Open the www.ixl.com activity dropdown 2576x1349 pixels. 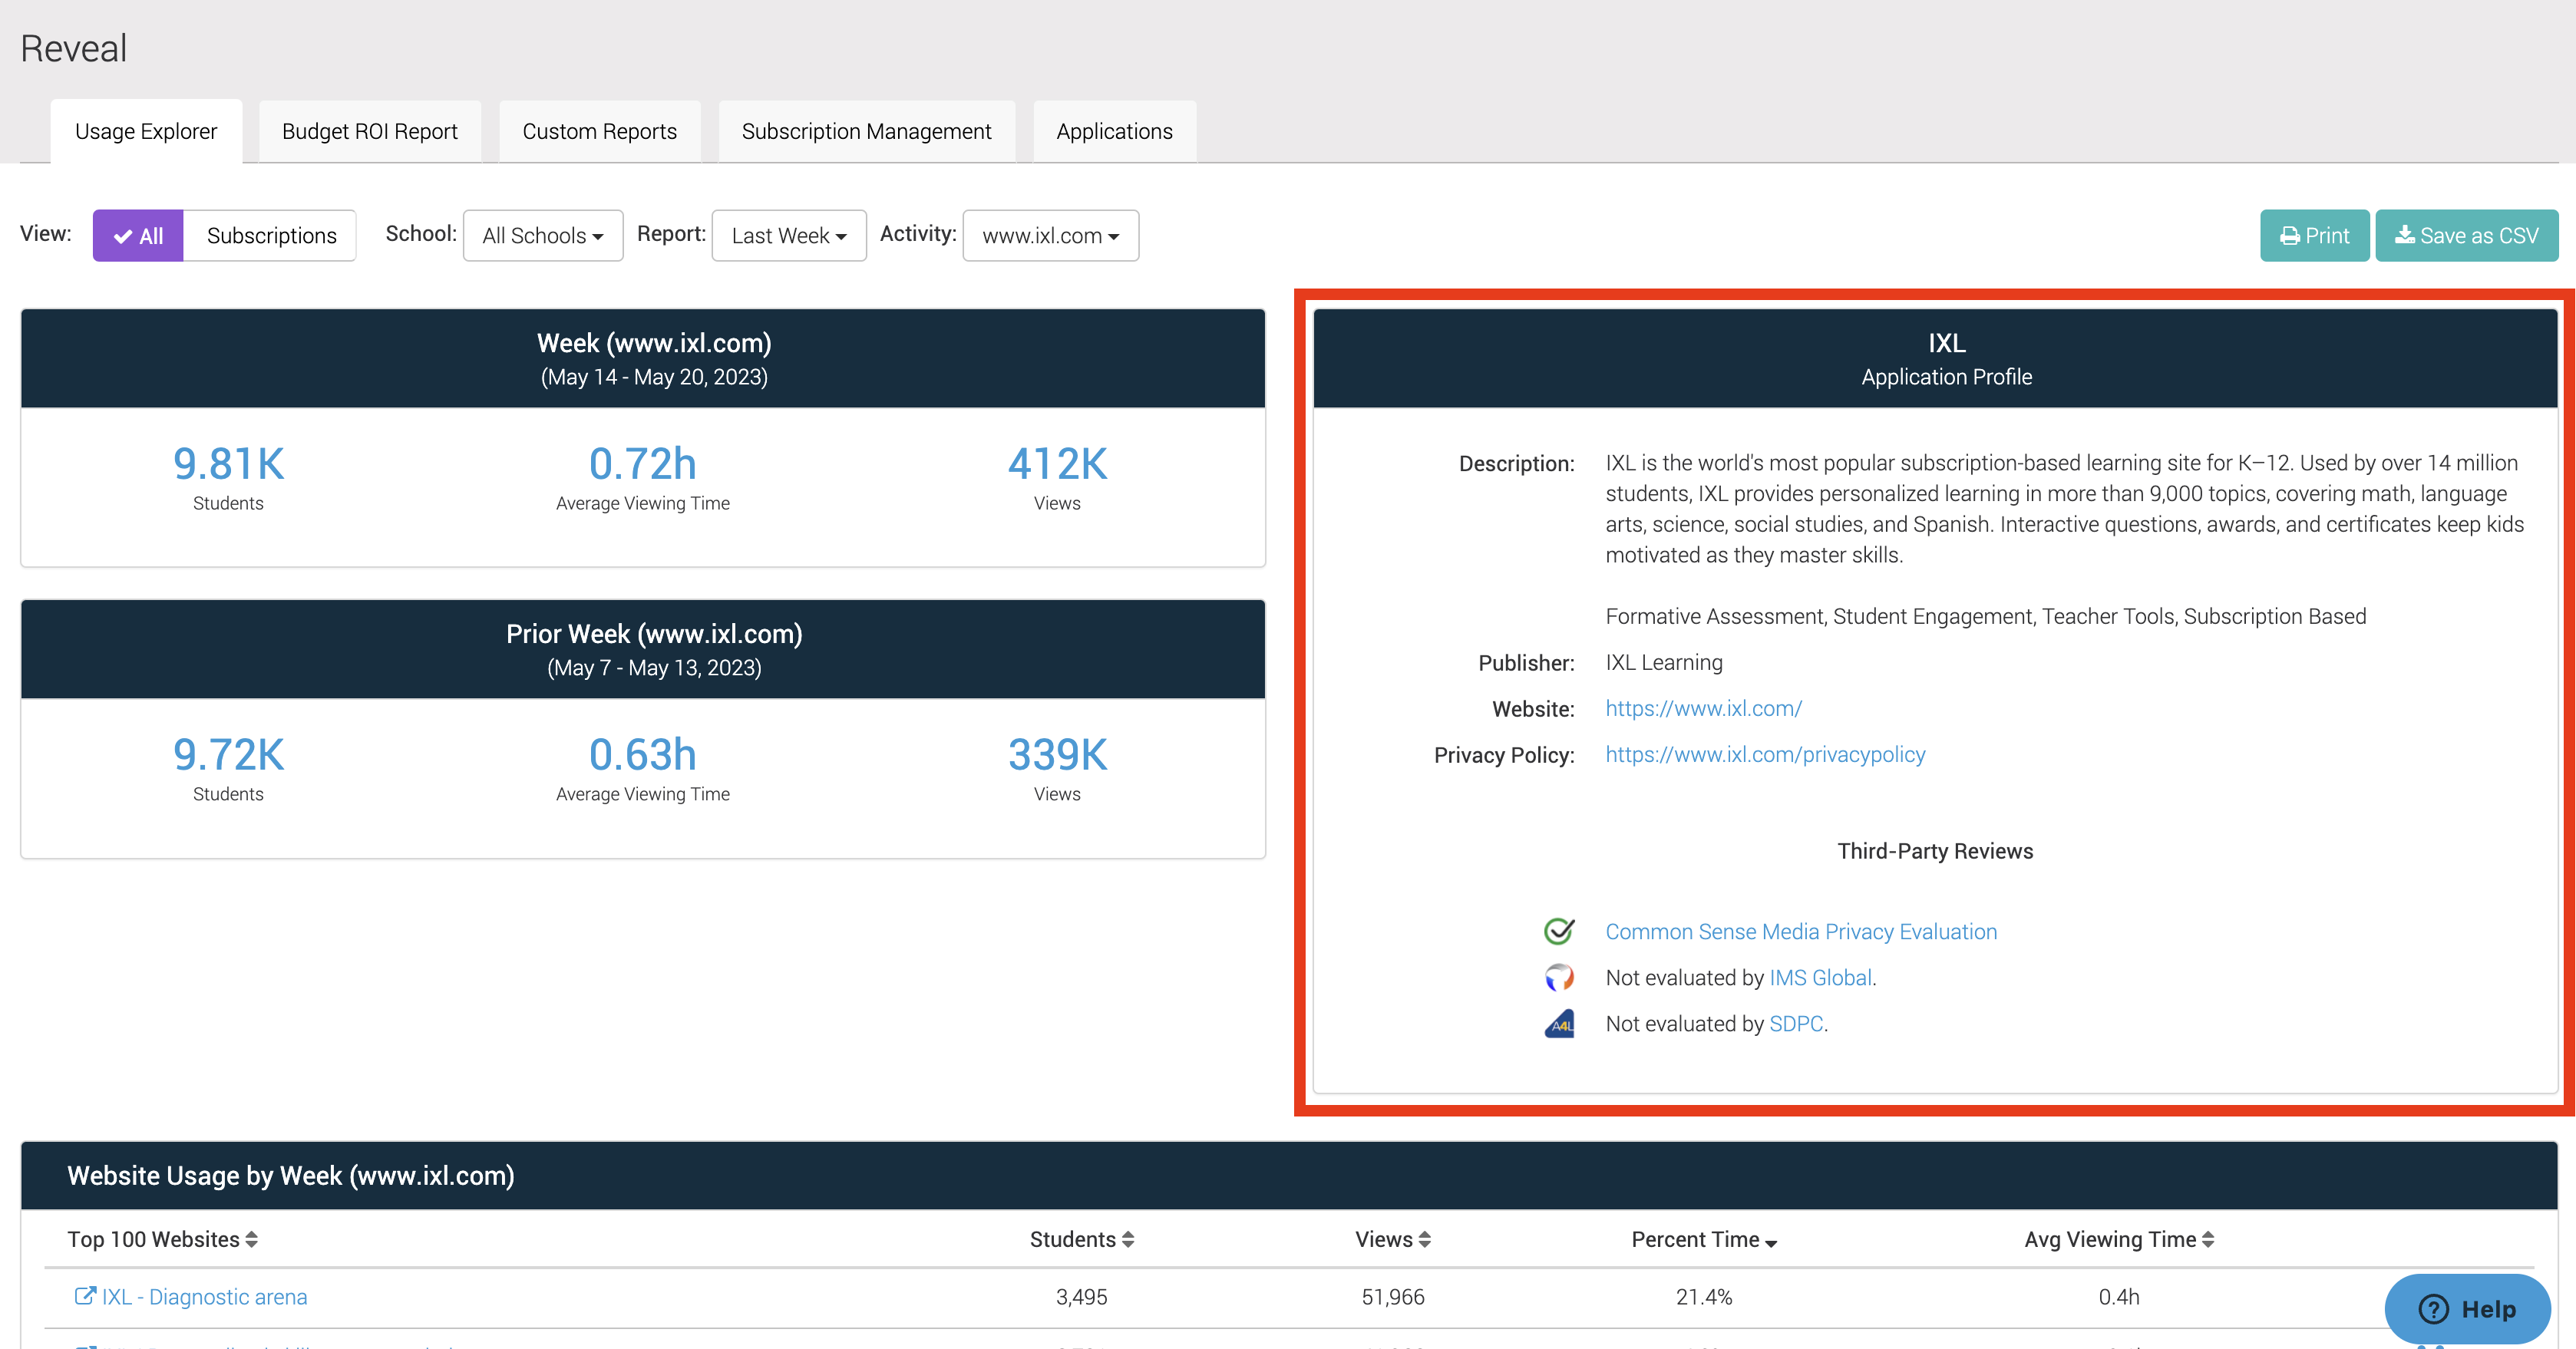(x=1050, y=236)
